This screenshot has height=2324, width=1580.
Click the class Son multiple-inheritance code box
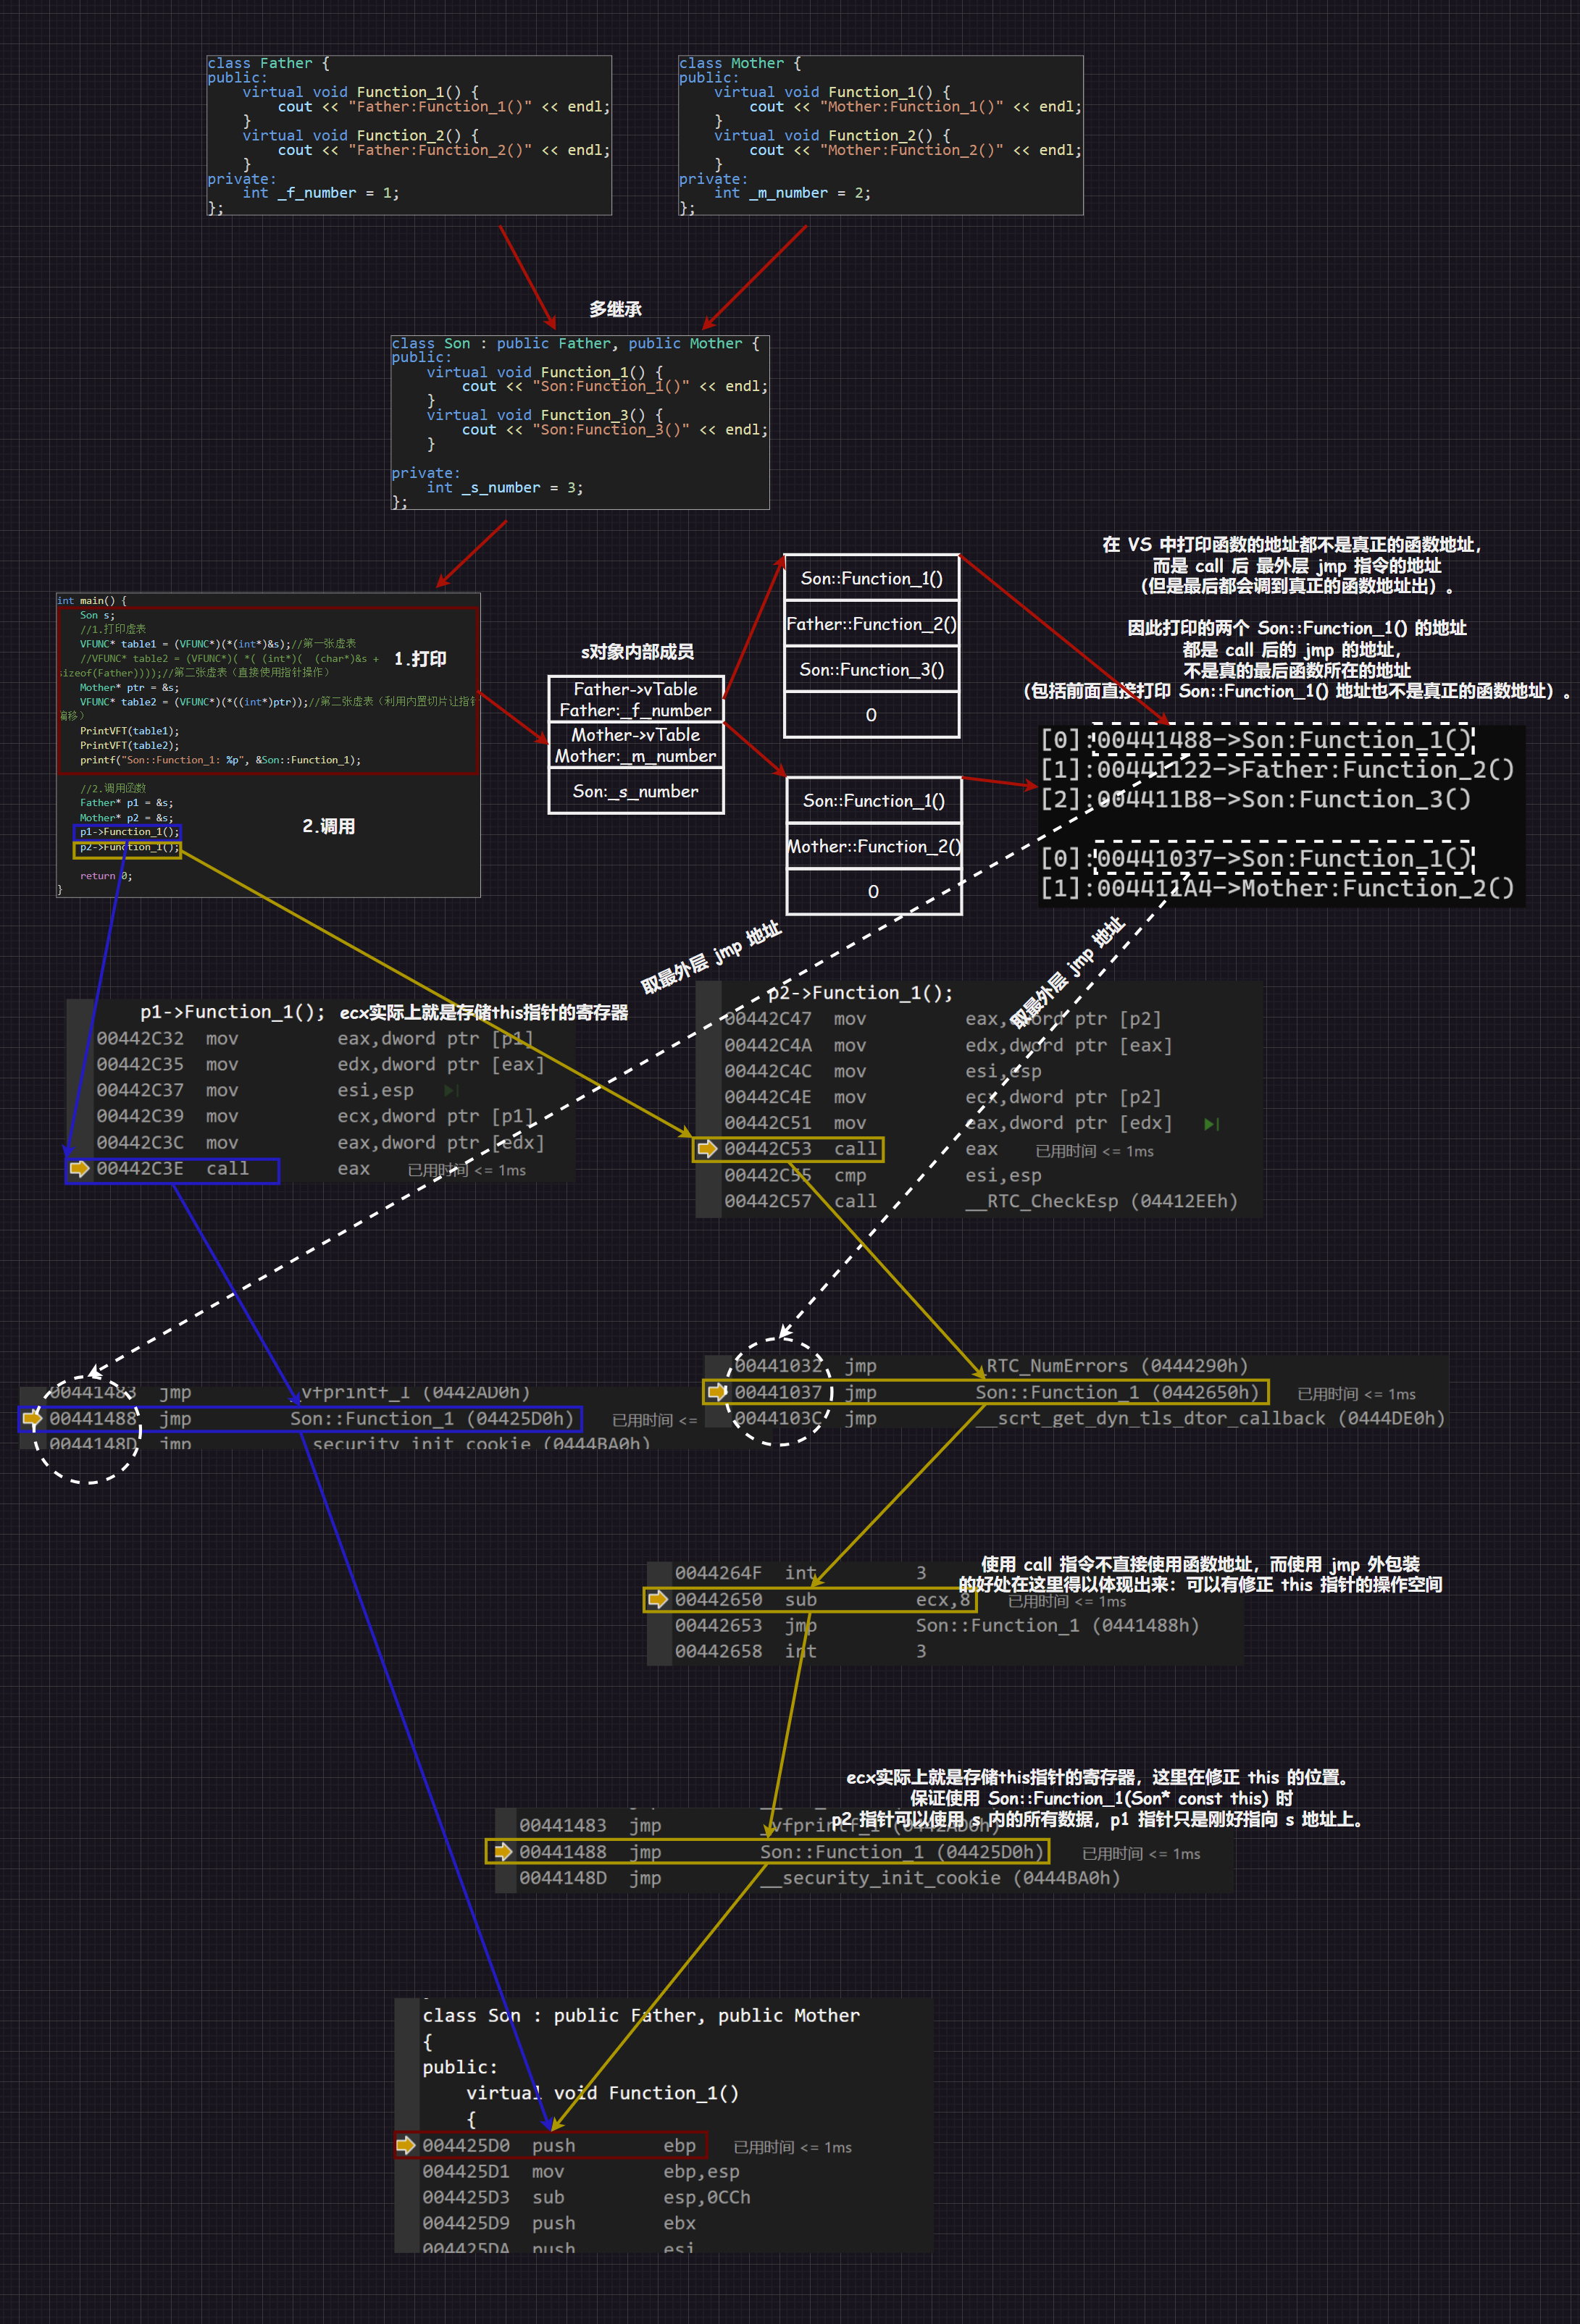click(579, 422)
